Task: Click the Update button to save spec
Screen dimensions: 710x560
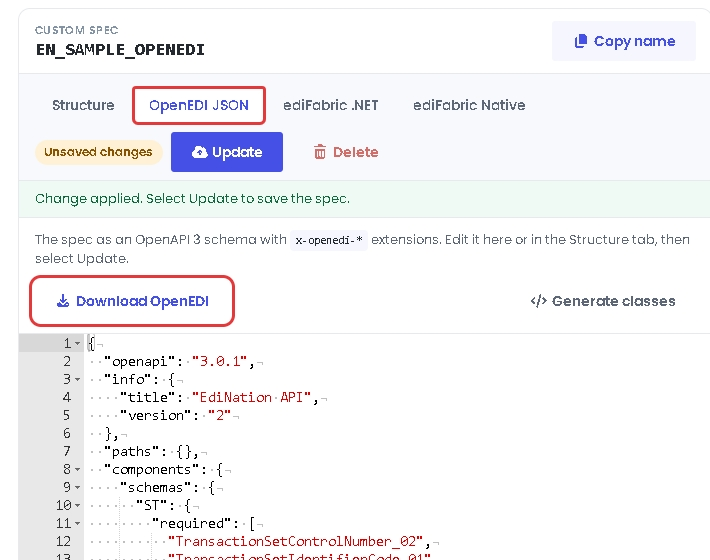Action: [227, 152]
